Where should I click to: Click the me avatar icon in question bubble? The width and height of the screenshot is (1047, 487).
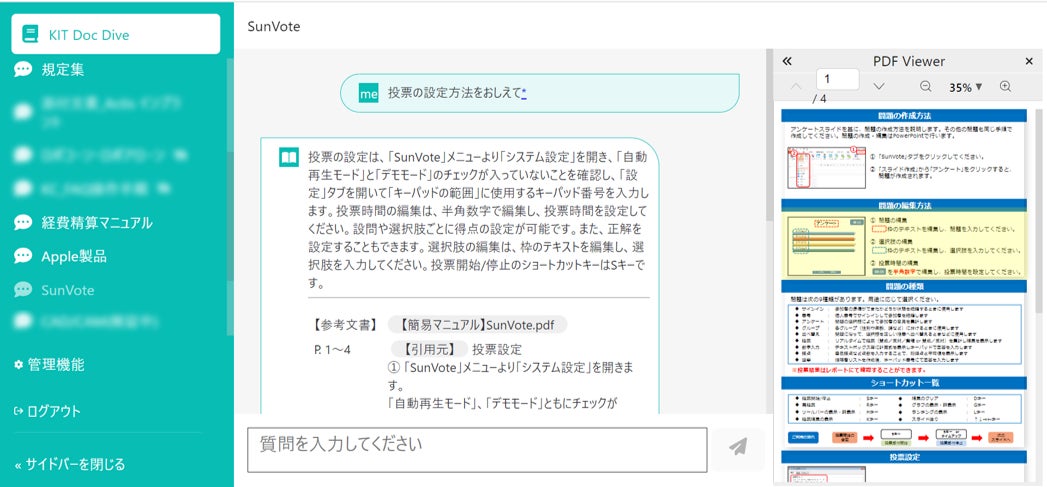click(x=369, y=94)
